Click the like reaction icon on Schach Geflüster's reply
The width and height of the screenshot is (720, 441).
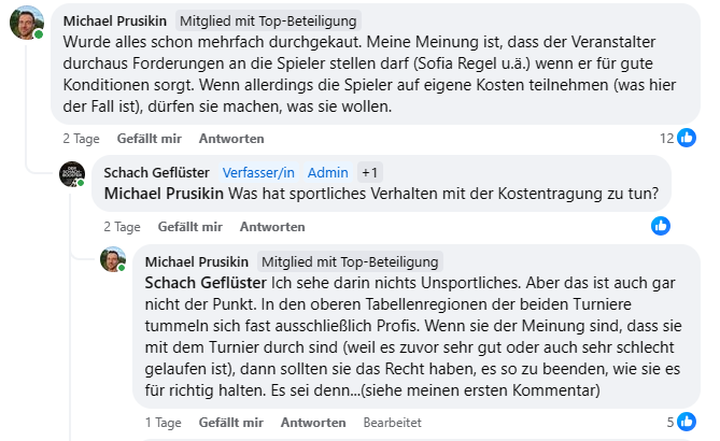point(661,226)
